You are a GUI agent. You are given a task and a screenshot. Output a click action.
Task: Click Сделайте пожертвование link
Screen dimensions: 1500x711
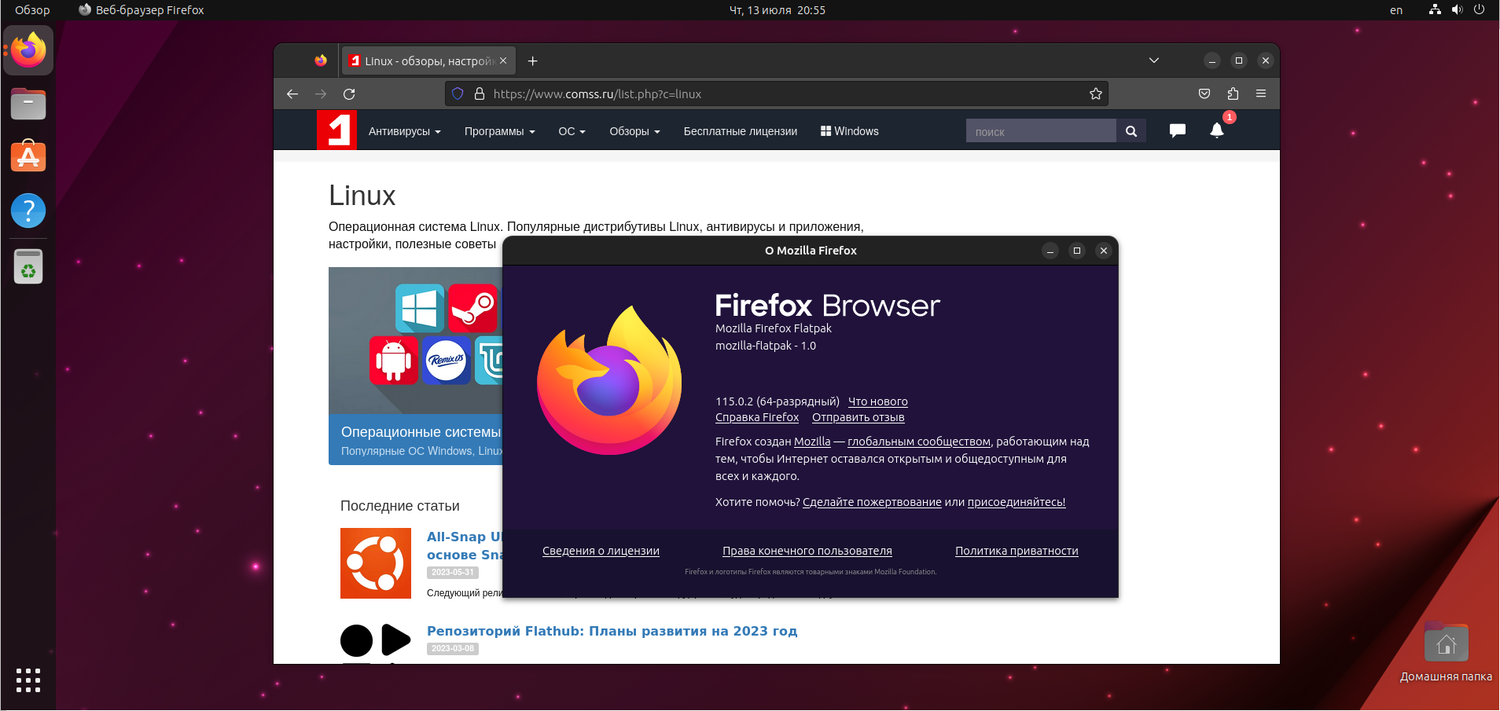pyautogui.click(x=872, y=502)
